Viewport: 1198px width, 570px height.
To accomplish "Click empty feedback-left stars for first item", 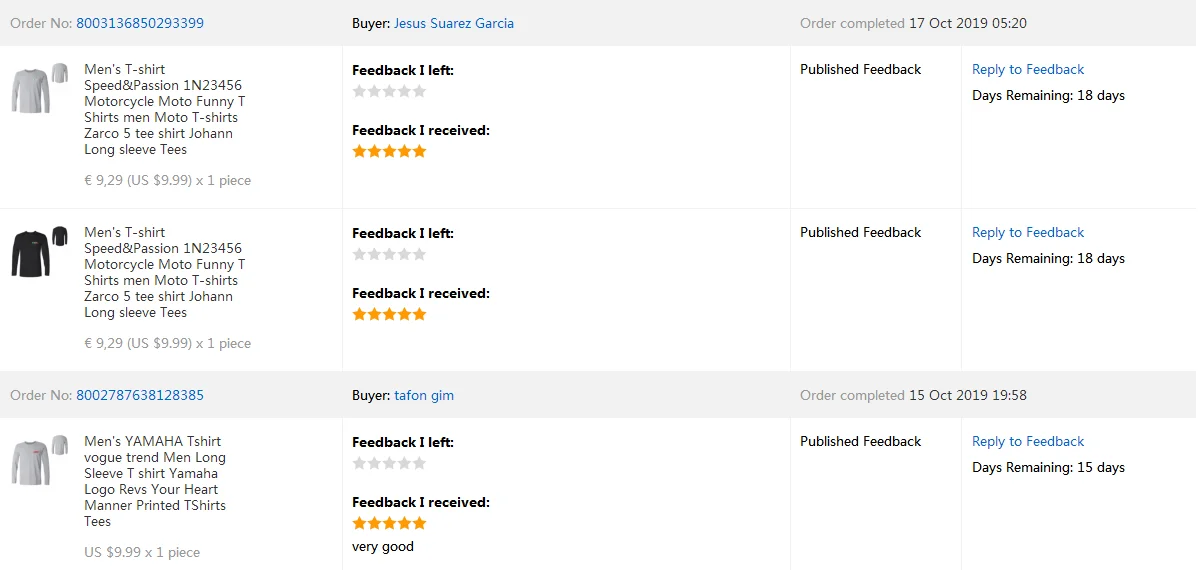I will (x=389, y=91).
